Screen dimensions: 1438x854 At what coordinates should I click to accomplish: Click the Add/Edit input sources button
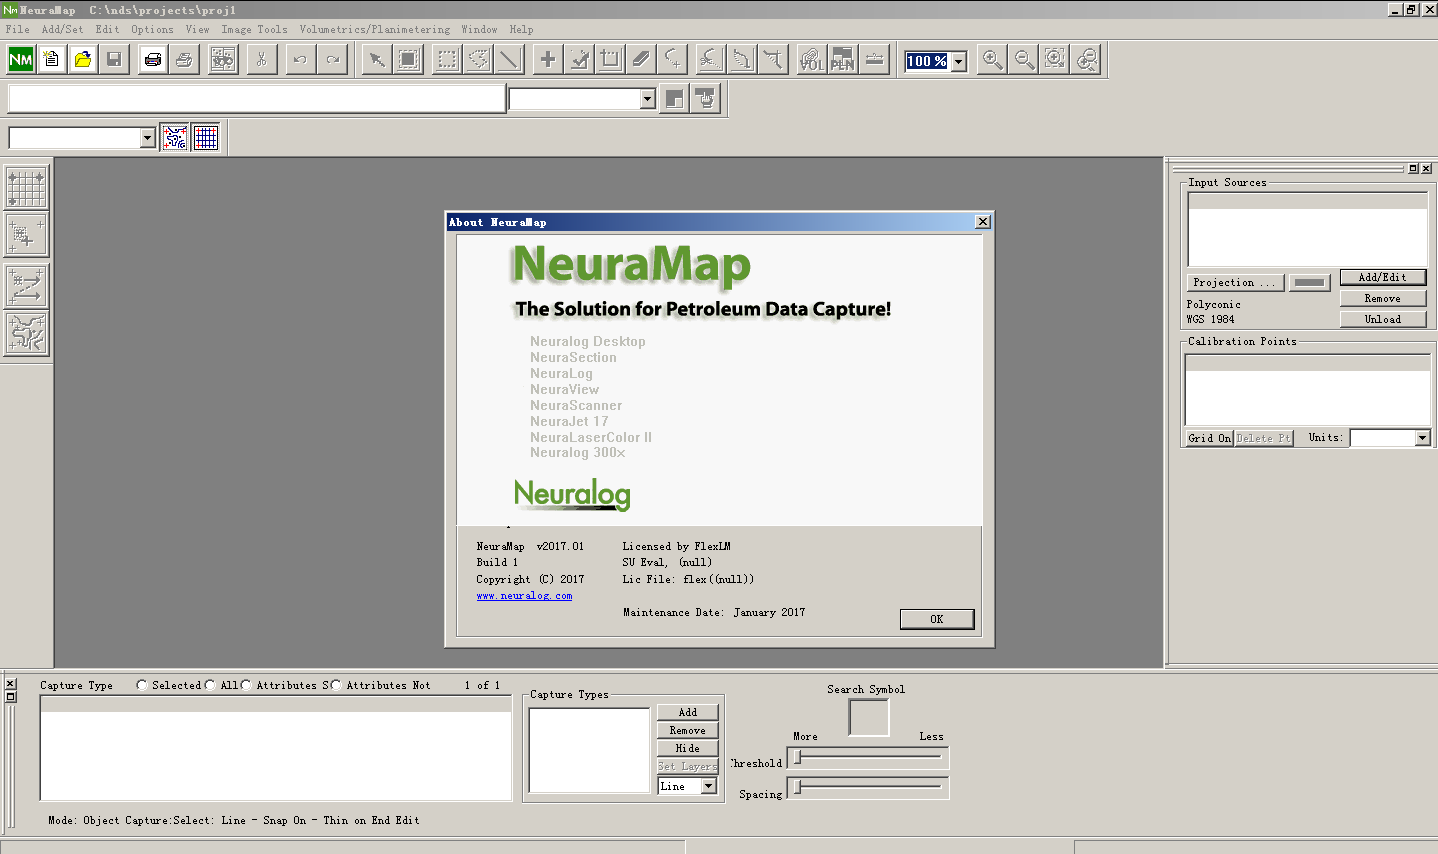pos(1383,277)
